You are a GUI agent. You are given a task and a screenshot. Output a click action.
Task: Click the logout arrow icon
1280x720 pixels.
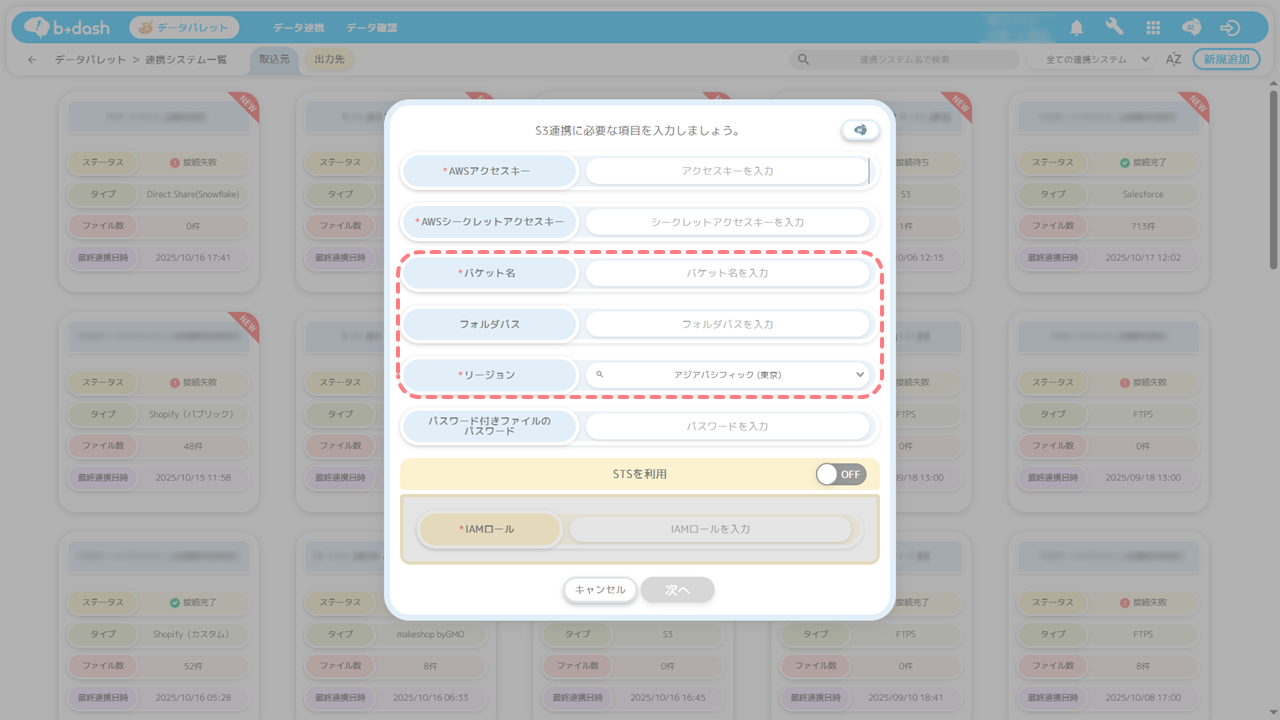coord(1230,28)
